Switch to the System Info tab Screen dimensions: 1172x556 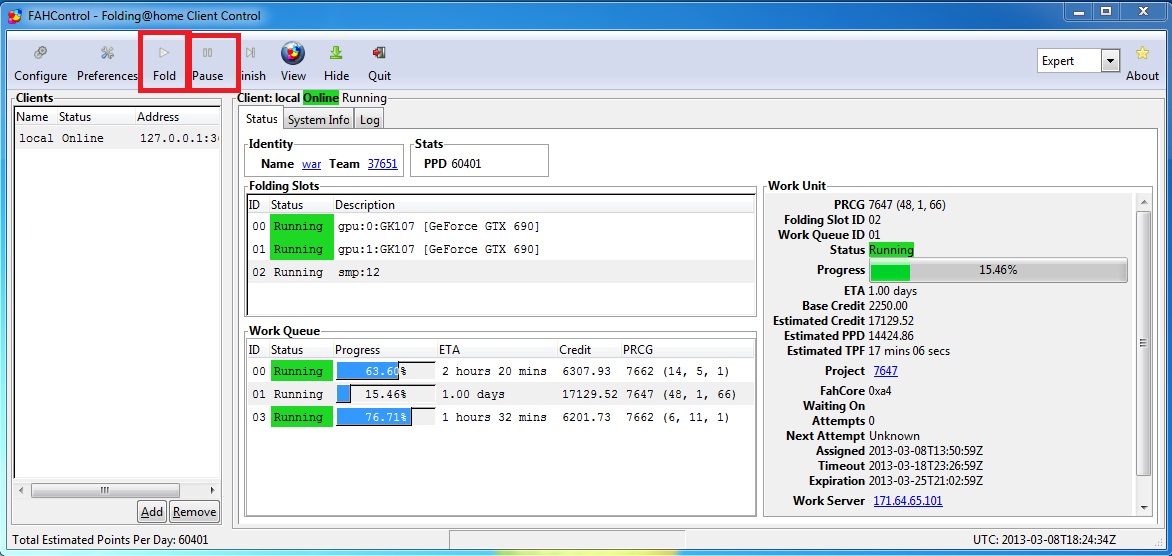click(318, 120)
